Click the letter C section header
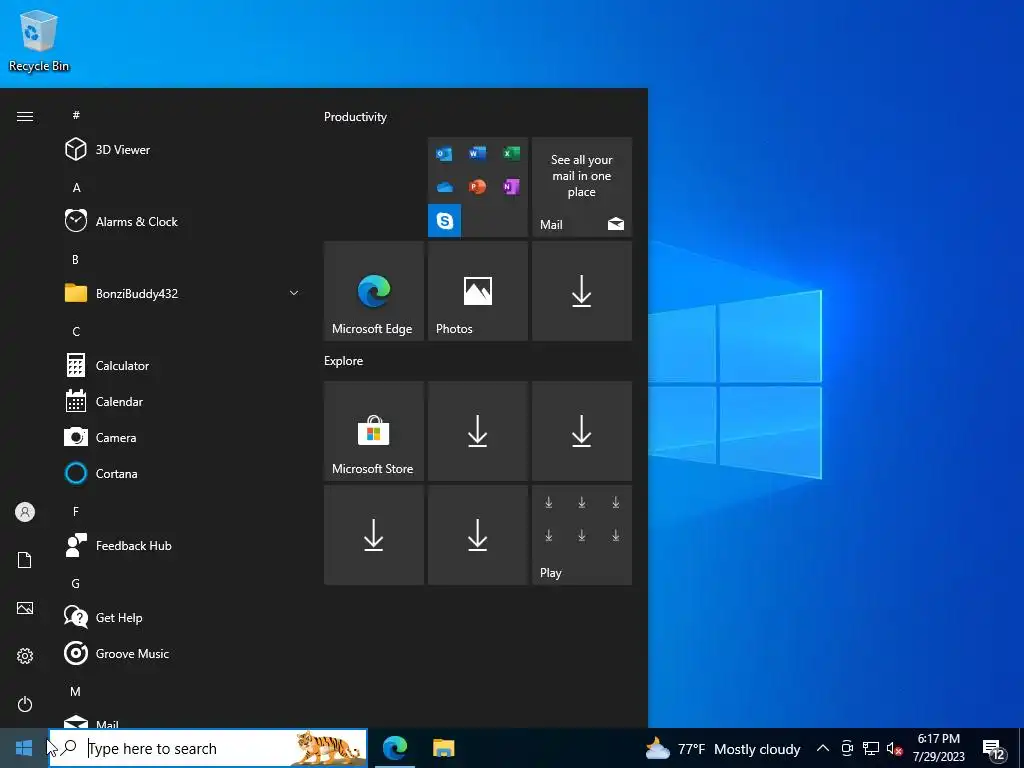Image resolution: width=1024 pixels, height=768 pixels. pyautogui.click(x=76, y=332)
